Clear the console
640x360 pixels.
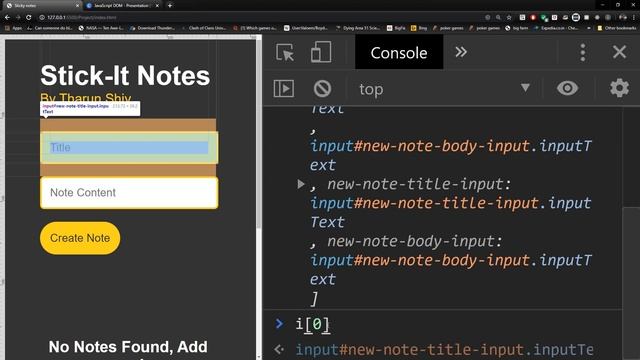coord(322,88)
